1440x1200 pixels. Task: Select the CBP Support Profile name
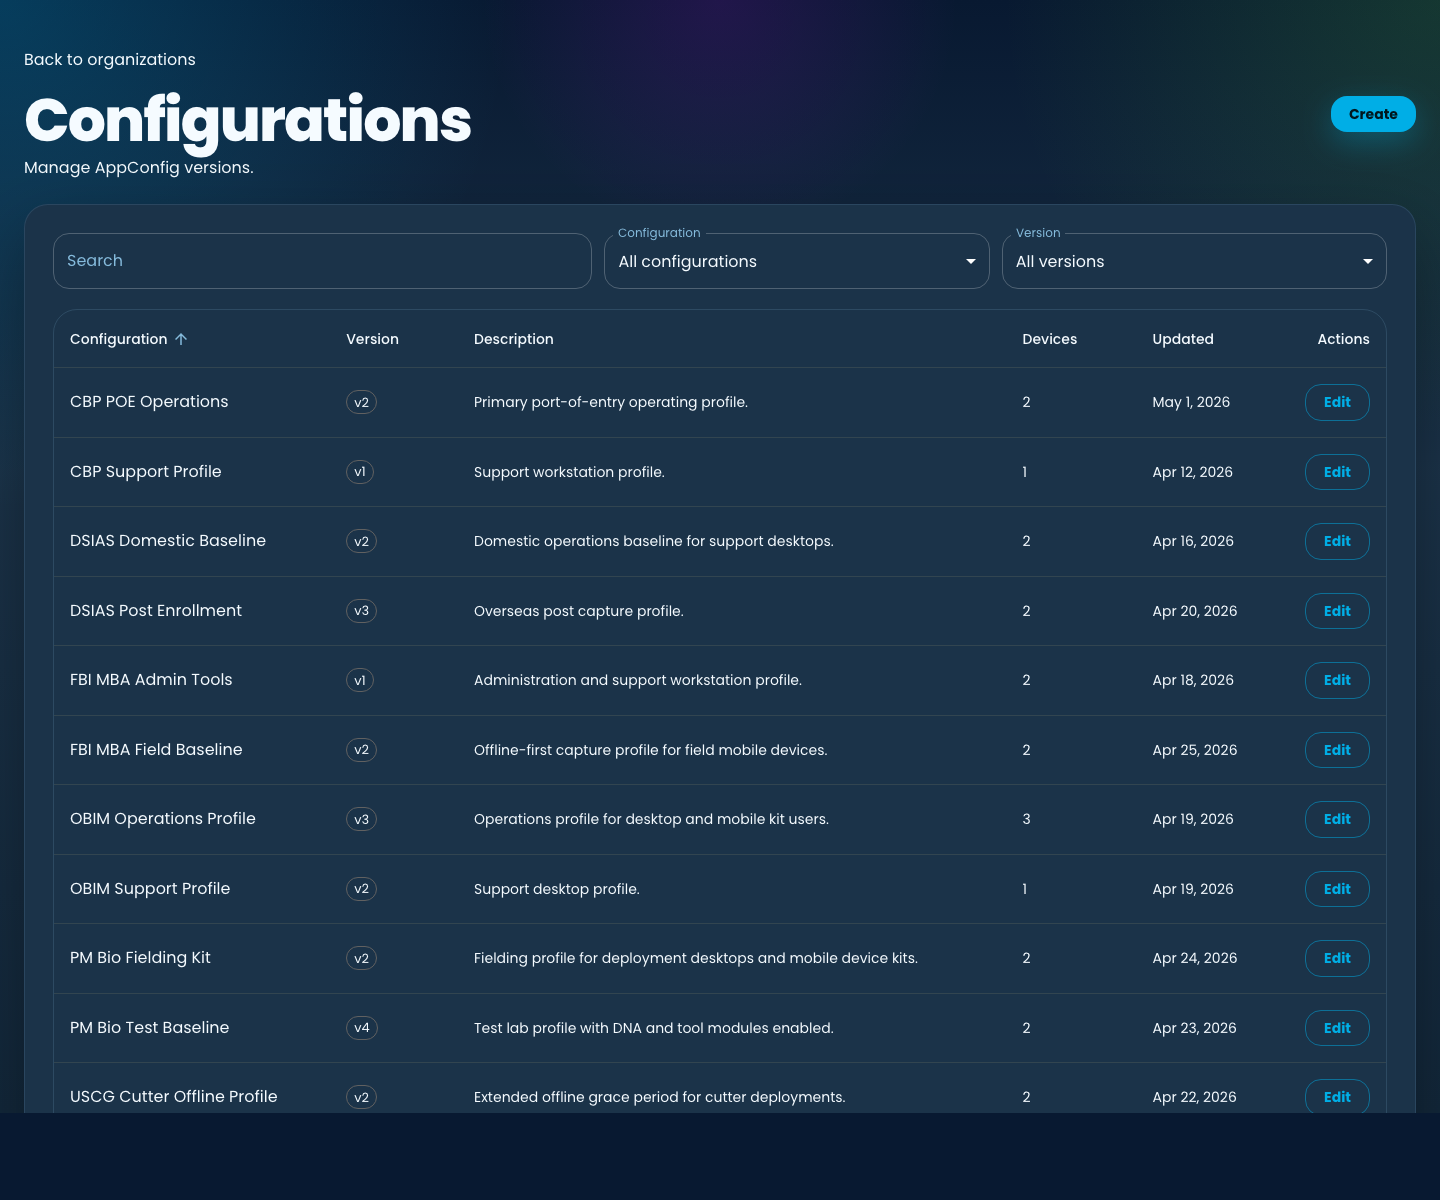(x=146, y=471)
